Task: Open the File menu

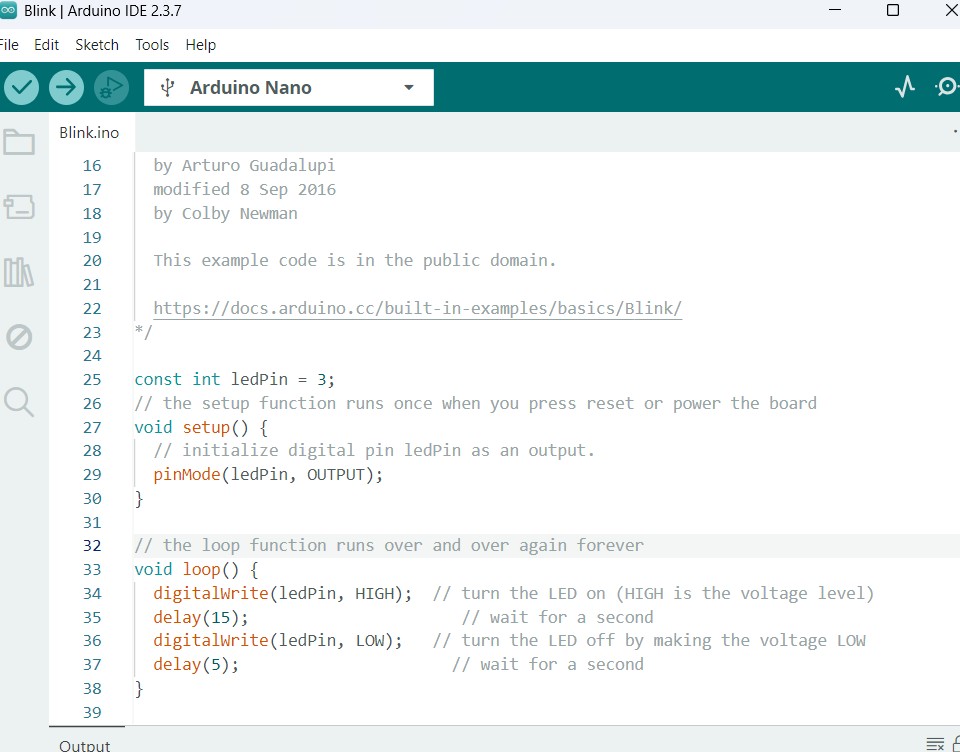Action: [x=9, y=44]
